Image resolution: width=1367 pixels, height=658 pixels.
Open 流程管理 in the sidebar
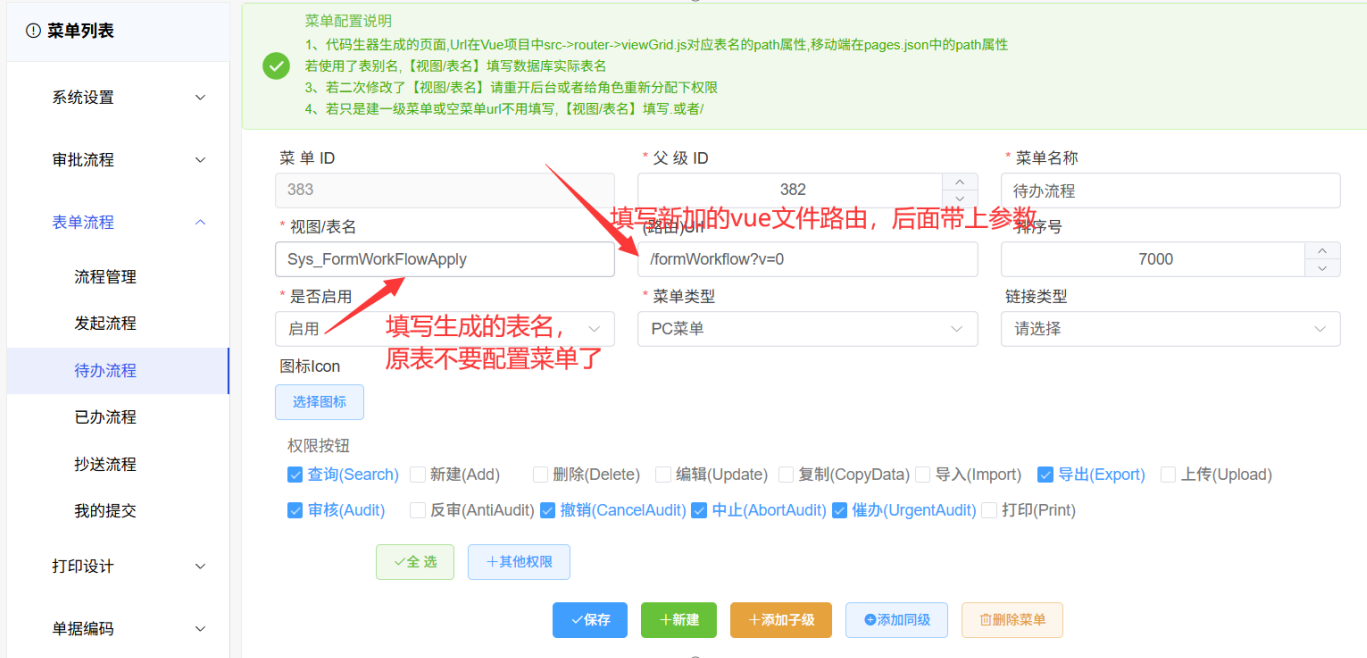click(x=105, y=277)
